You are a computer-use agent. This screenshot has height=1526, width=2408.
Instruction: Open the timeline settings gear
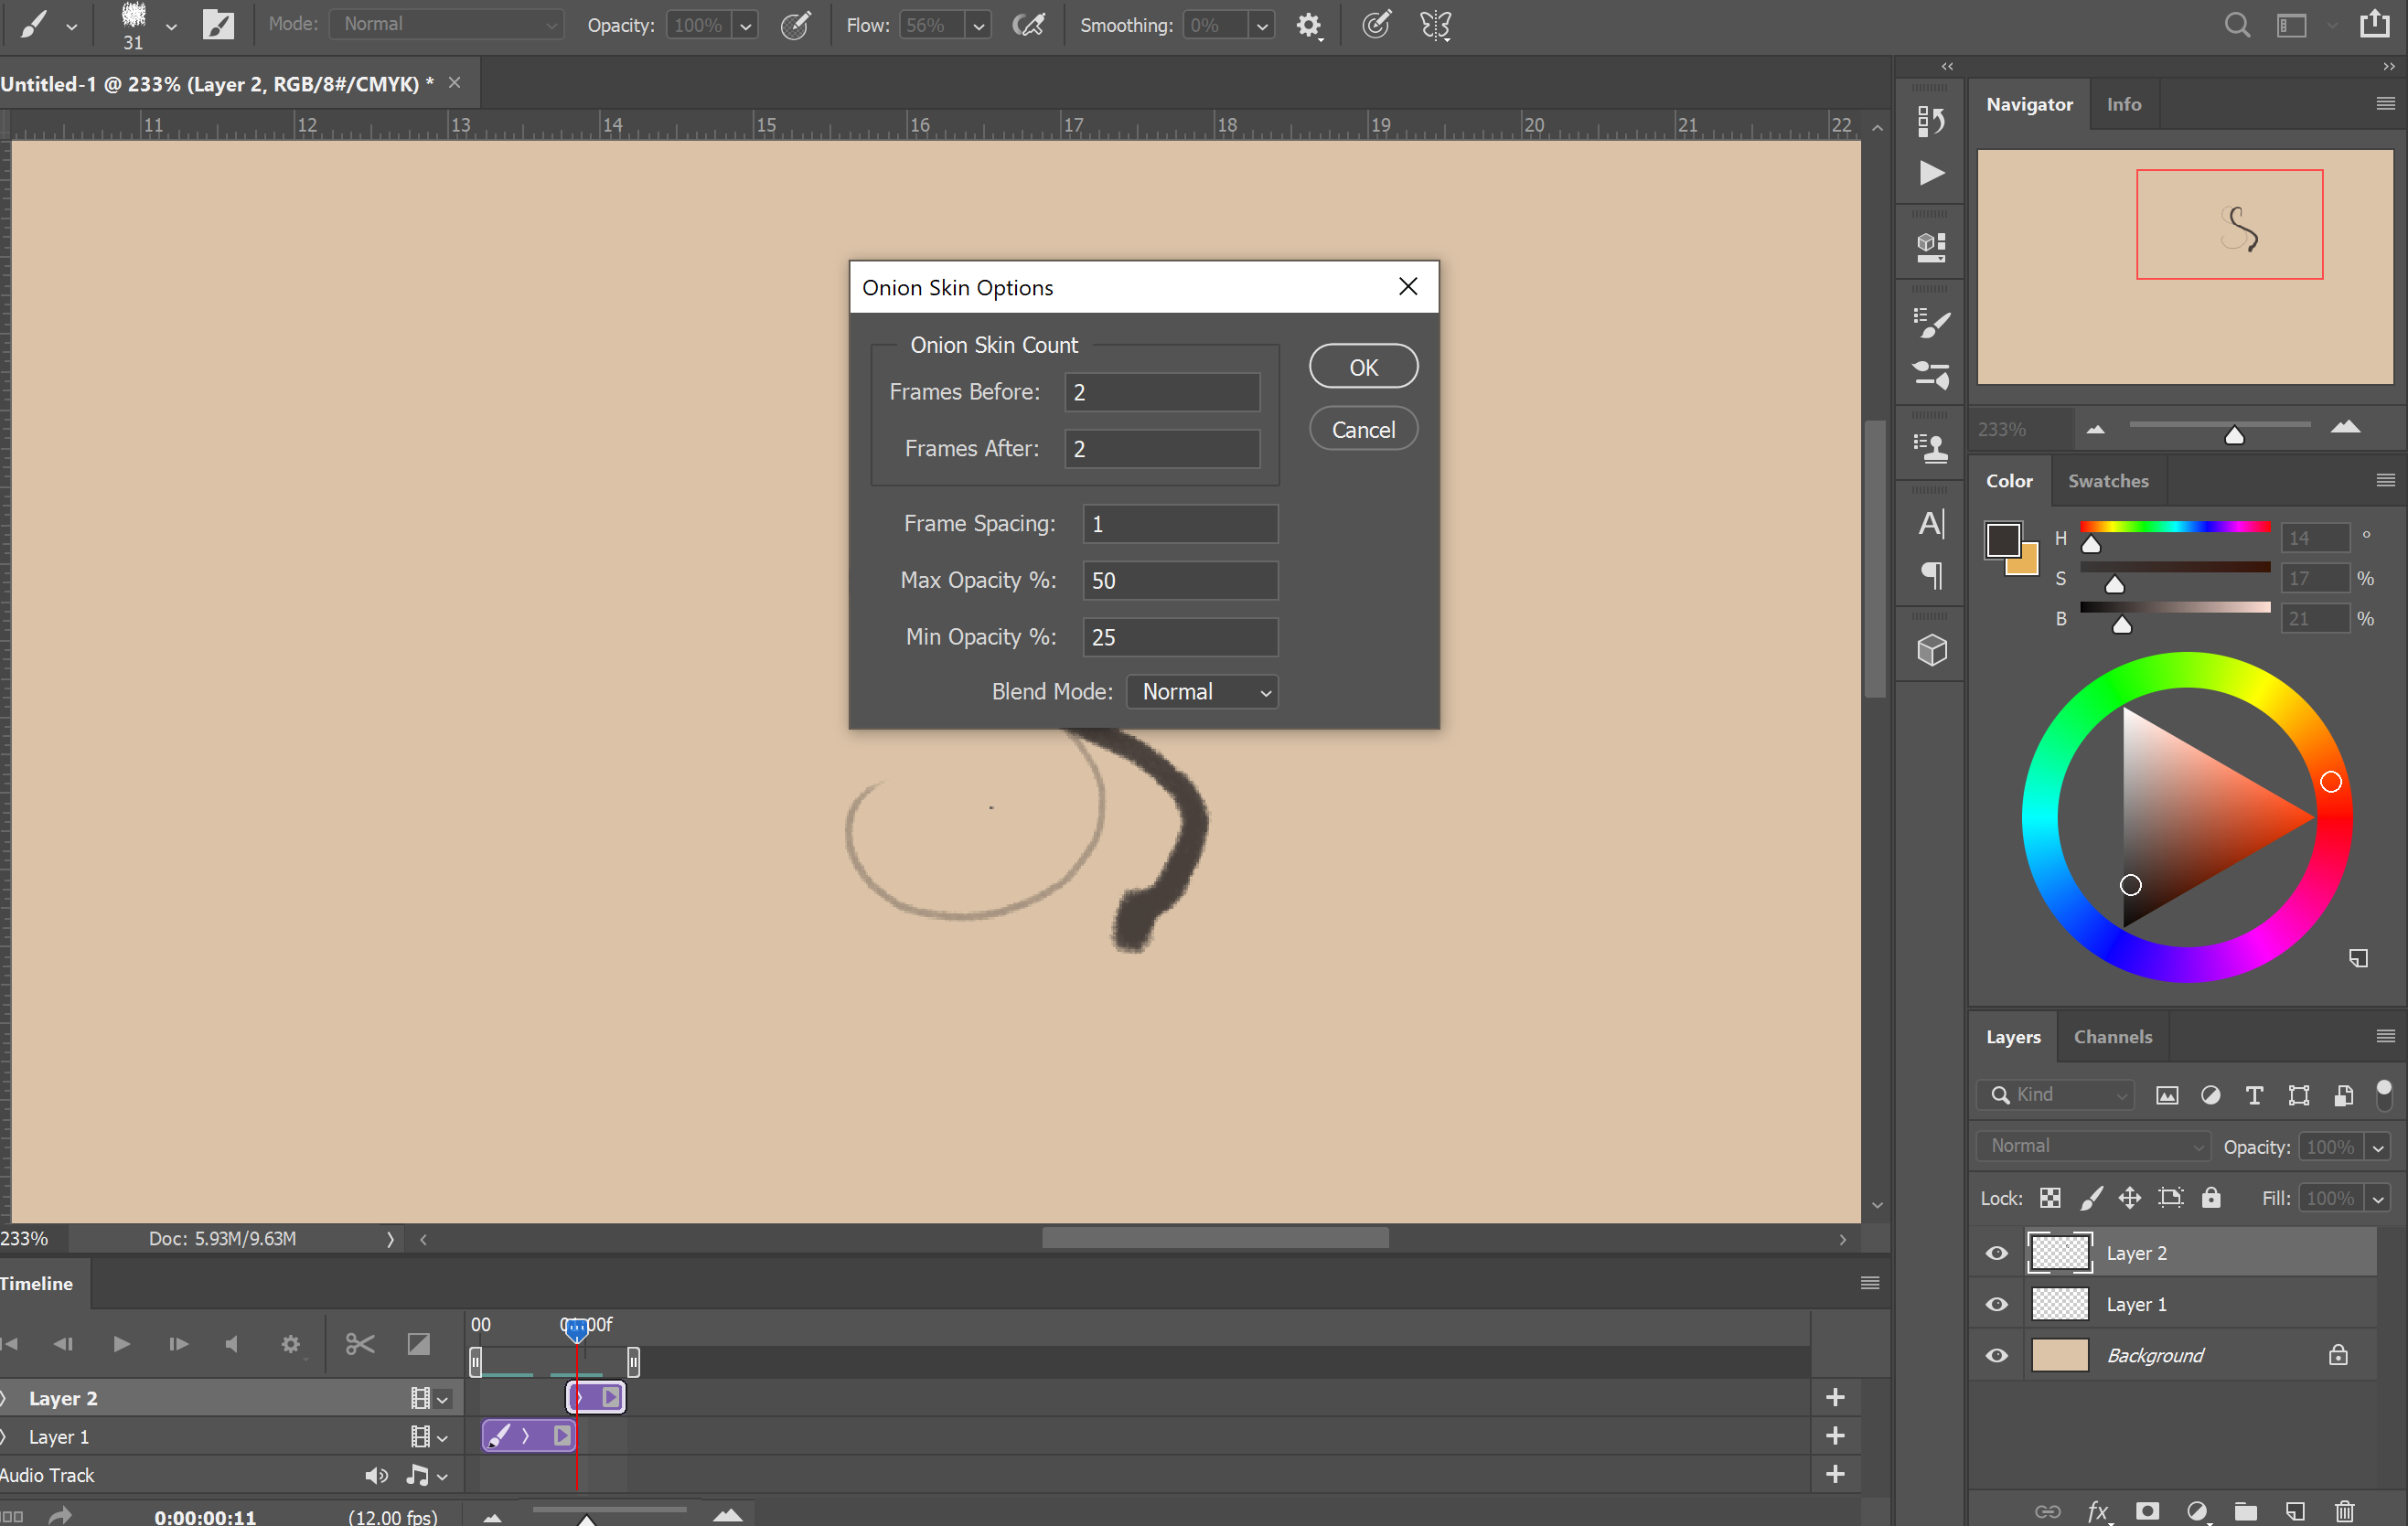(x=291, y=1344)
